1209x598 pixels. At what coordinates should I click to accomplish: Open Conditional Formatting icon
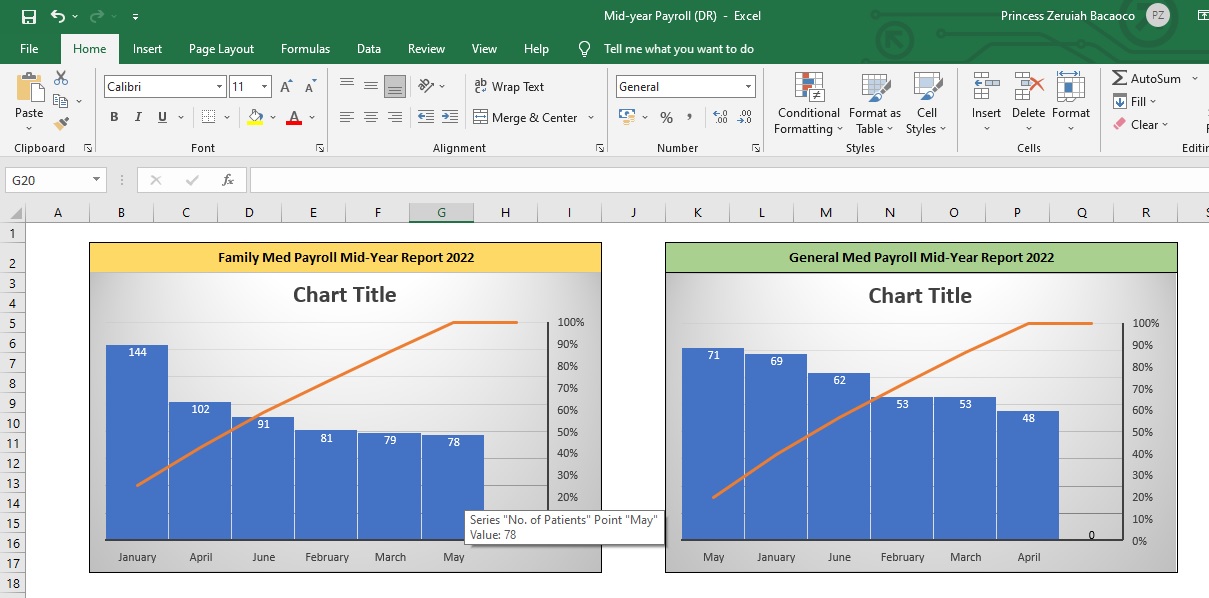(x=809, y=87)
